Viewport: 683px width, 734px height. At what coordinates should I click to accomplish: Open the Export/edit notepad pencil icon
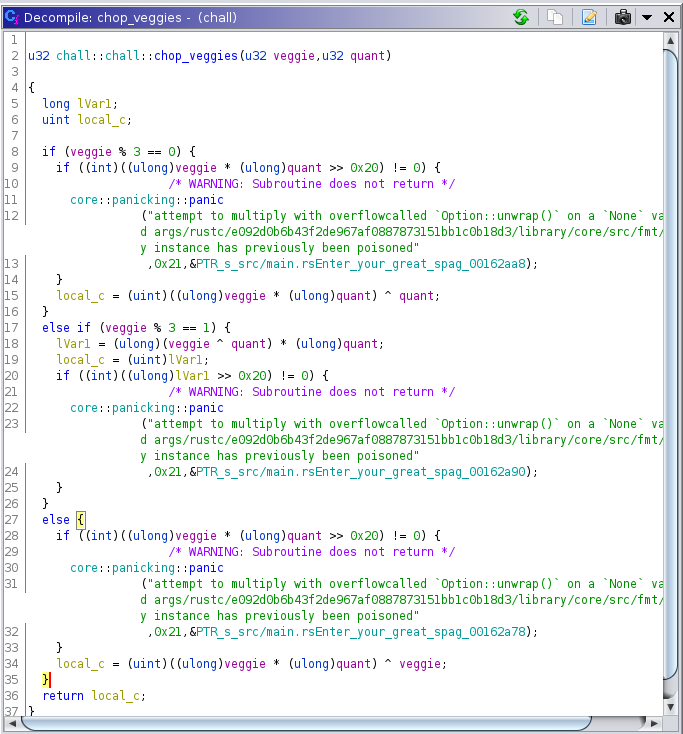[589, 18]
